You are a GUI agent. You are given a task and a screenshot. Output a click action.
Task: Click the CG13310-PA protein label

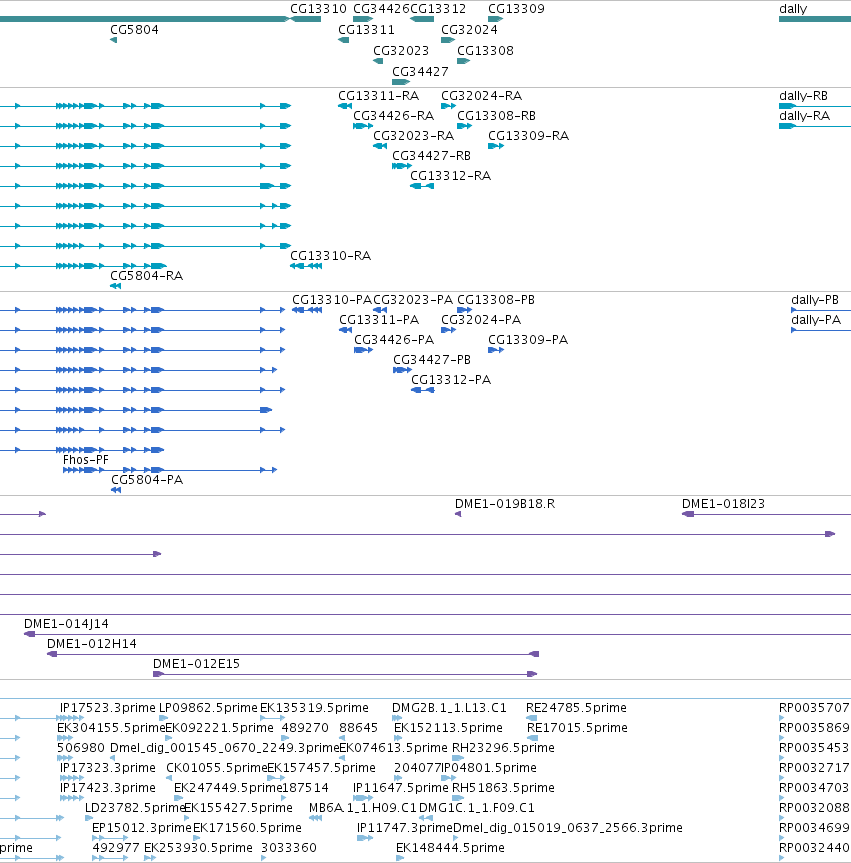click(x=332, y=300)
